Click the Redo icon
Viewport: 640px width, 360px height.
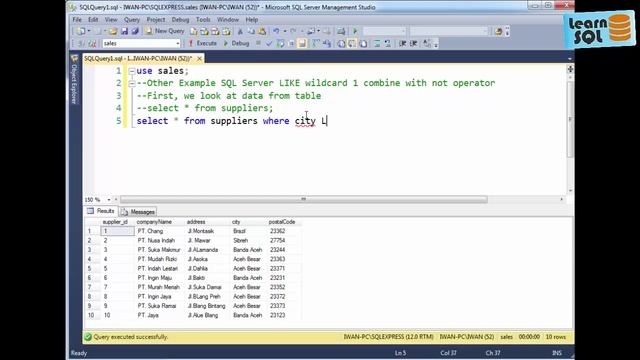[293, 31]
